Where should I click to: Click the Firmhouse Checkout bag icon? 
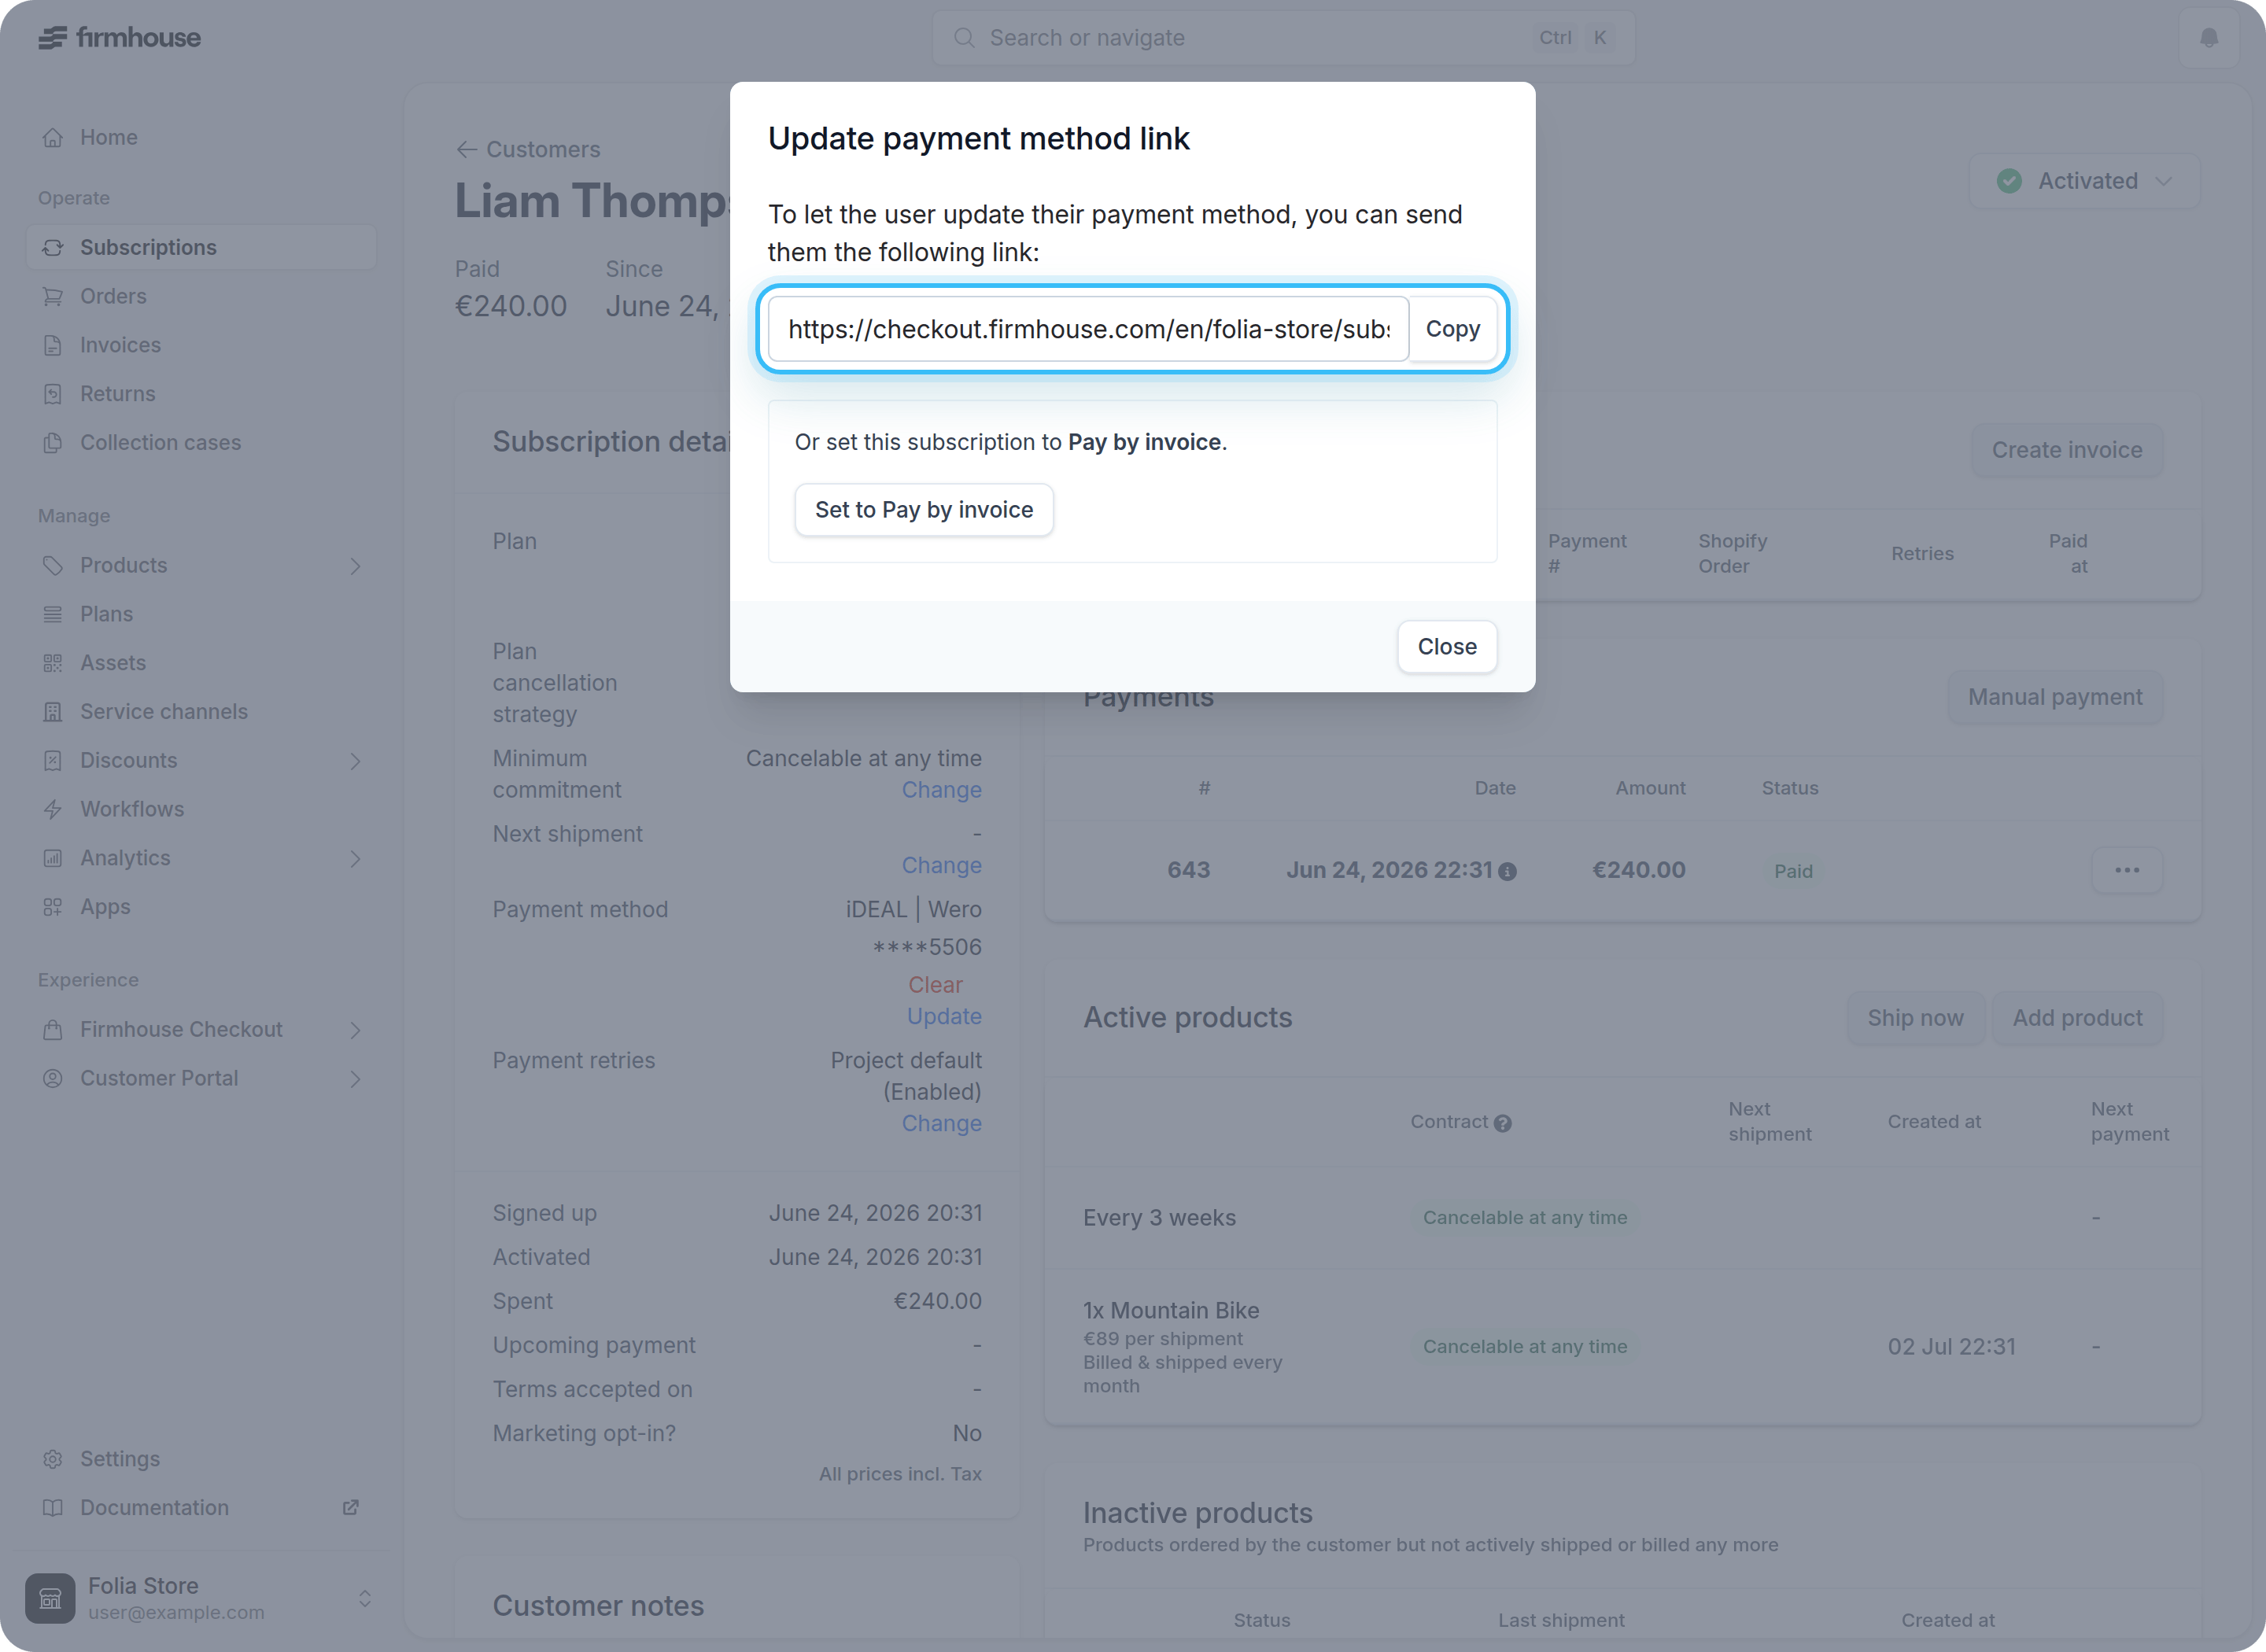[x=53, y=1029]
